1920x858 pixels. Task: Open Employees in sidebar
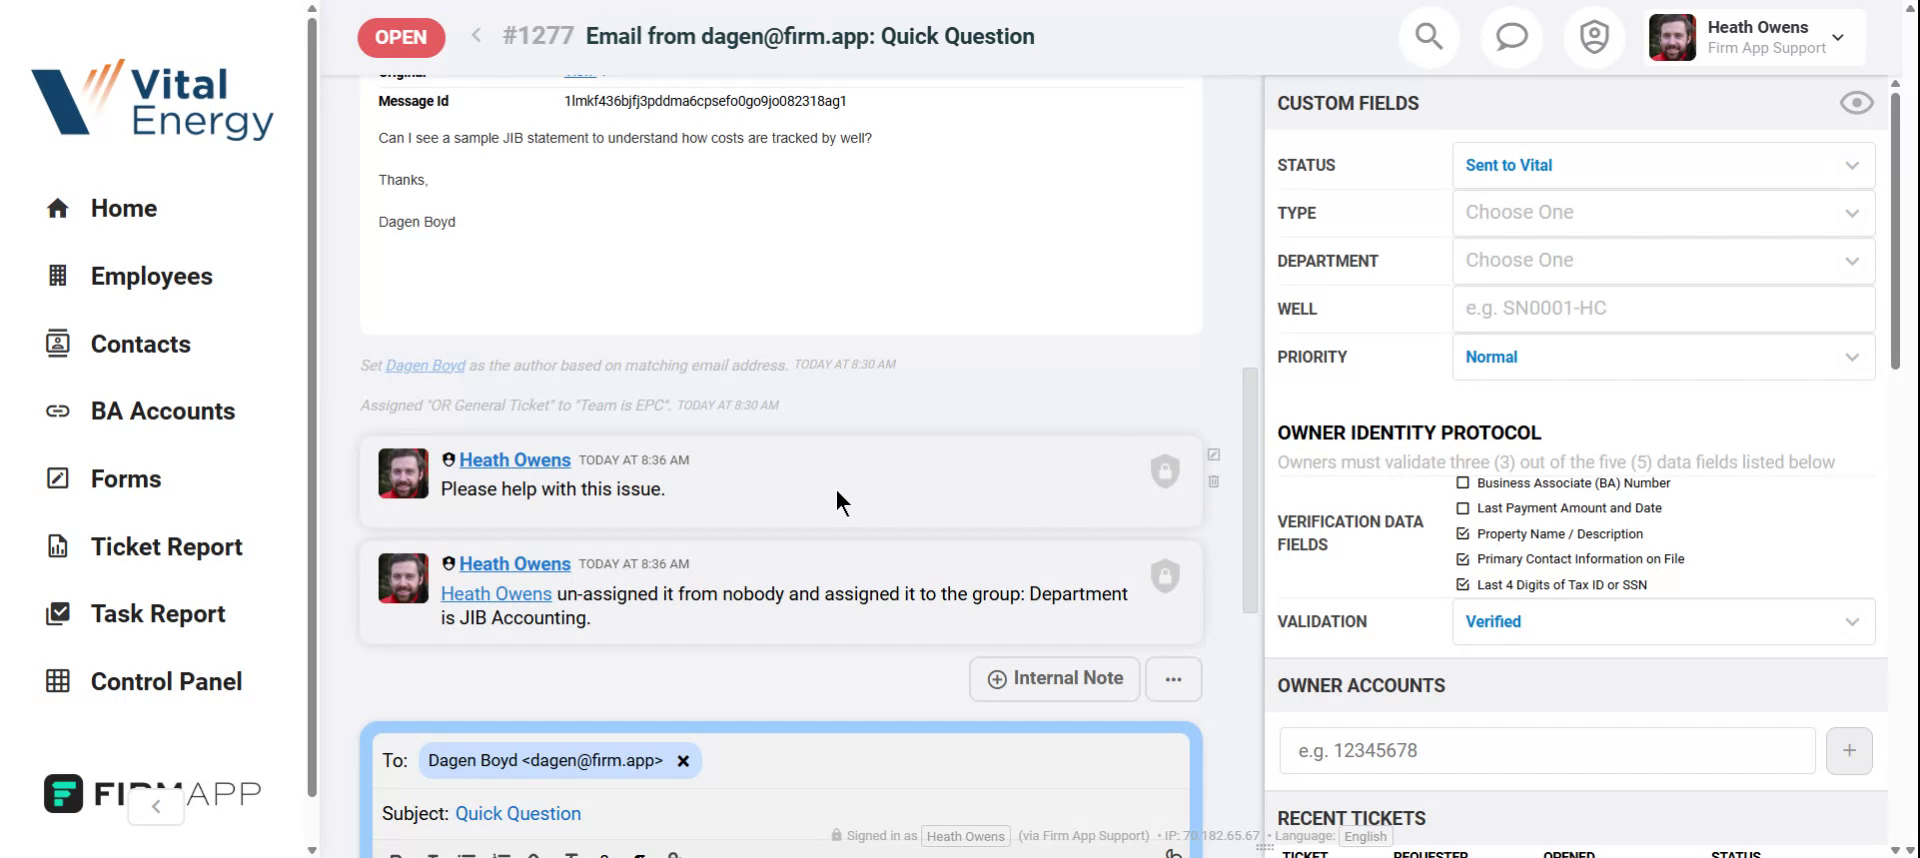(152, 276)
